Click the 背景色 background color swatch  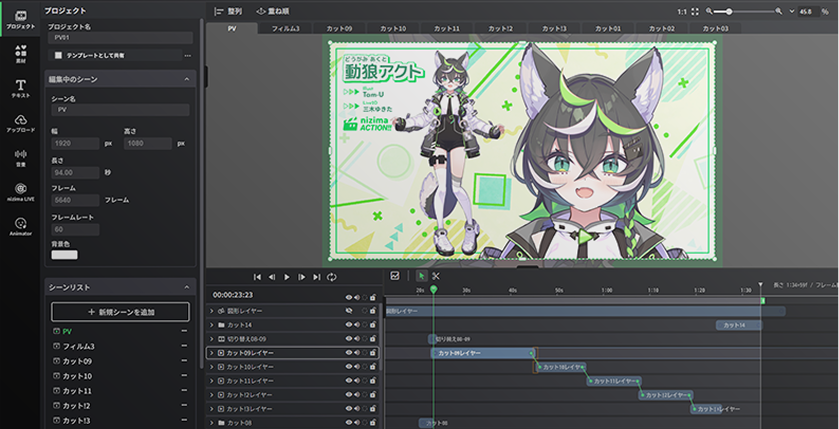(64, 255)
